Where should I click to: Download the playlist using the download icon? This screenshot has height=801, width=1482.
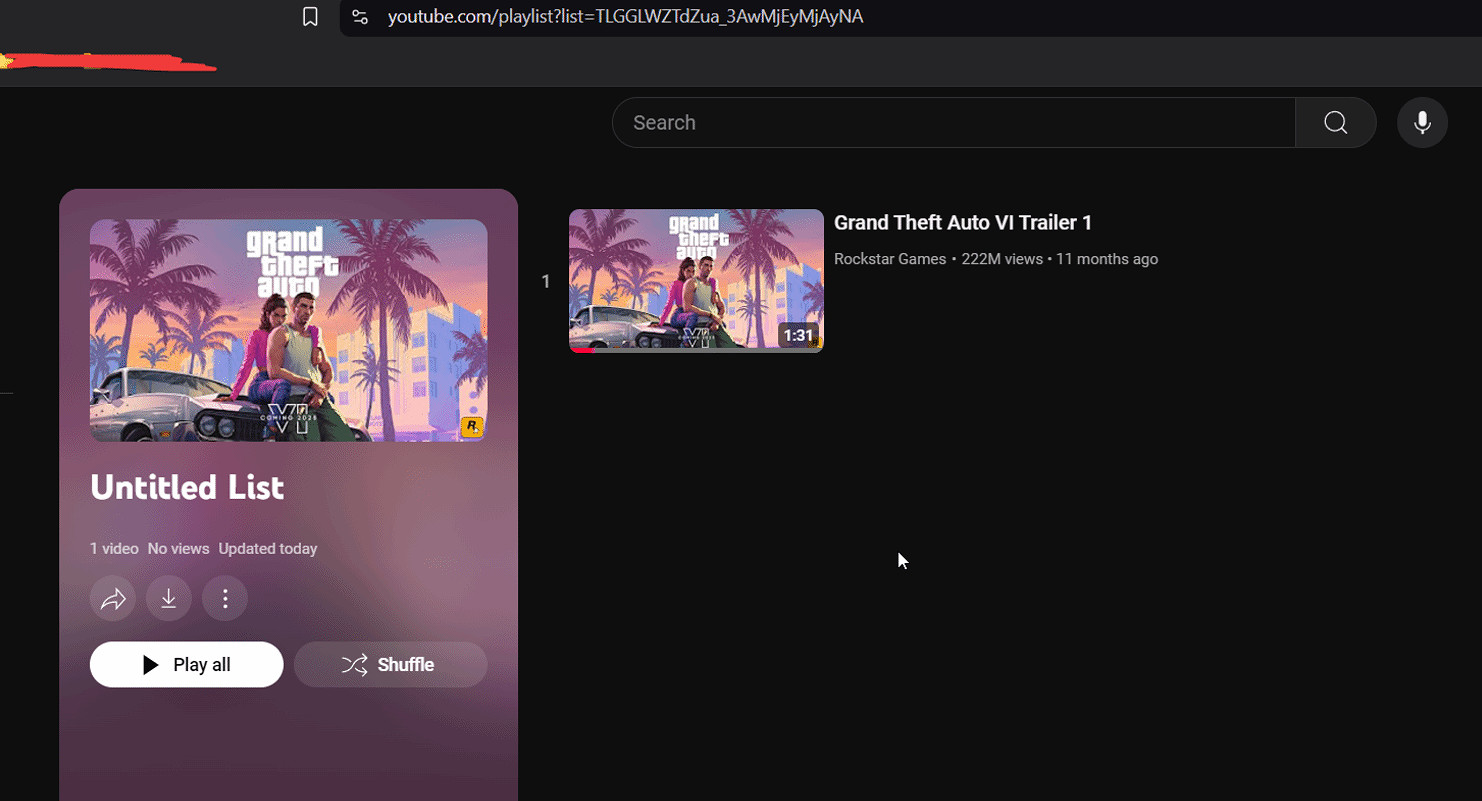click(169, 599)
